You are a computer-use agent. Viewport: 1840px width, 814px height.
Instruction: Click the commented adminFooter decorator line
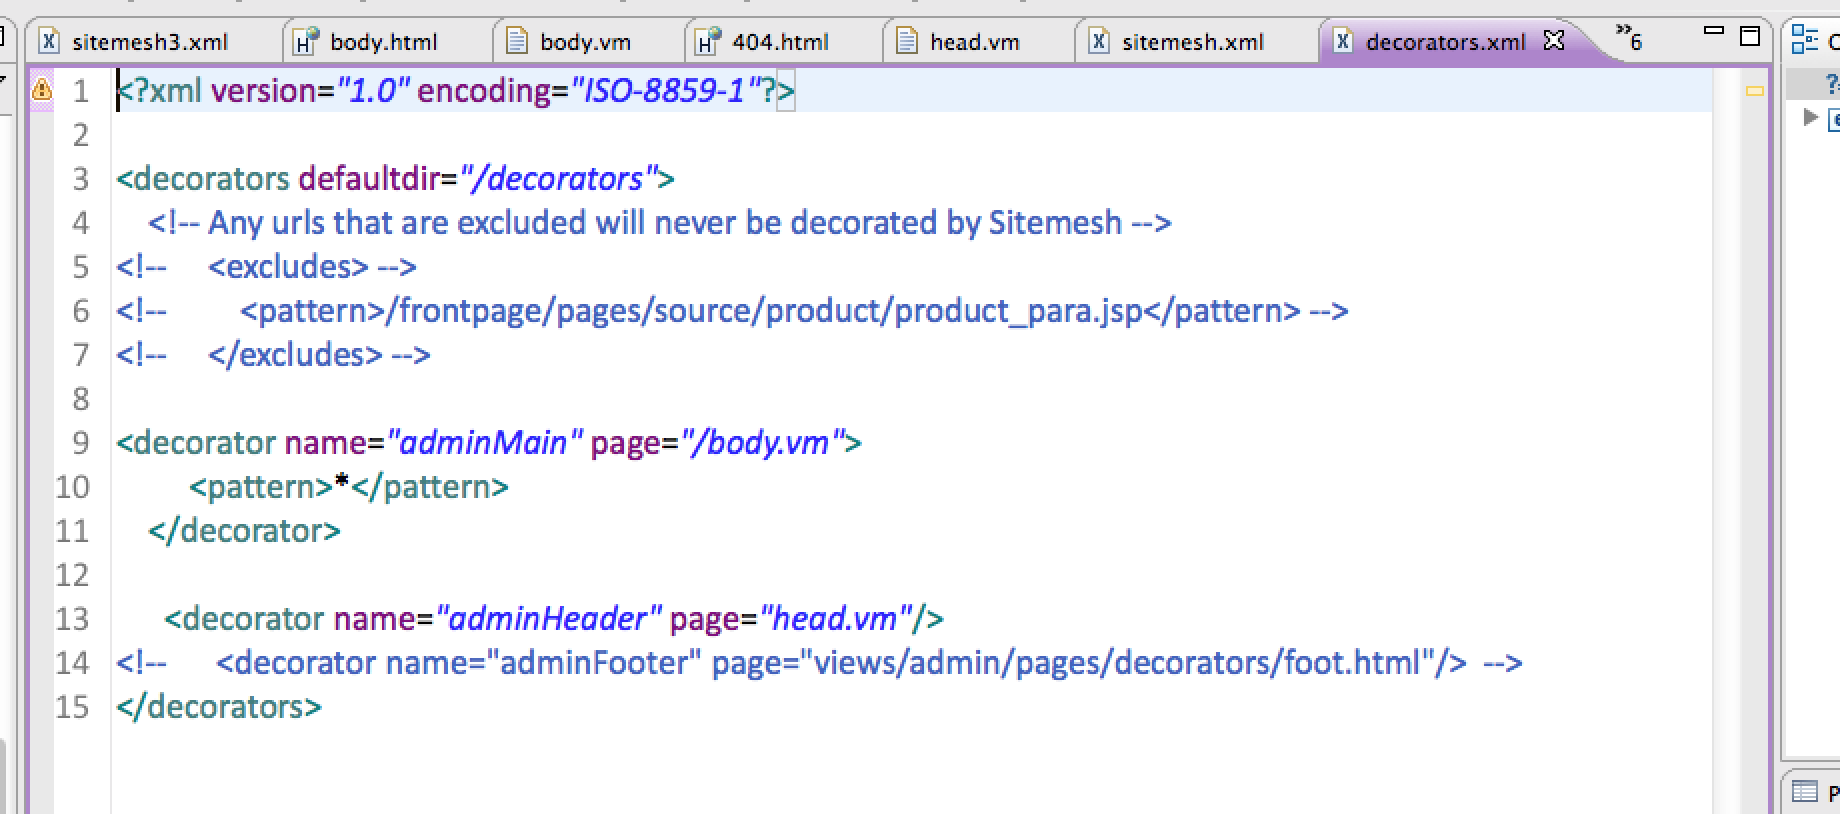(819, 662)
